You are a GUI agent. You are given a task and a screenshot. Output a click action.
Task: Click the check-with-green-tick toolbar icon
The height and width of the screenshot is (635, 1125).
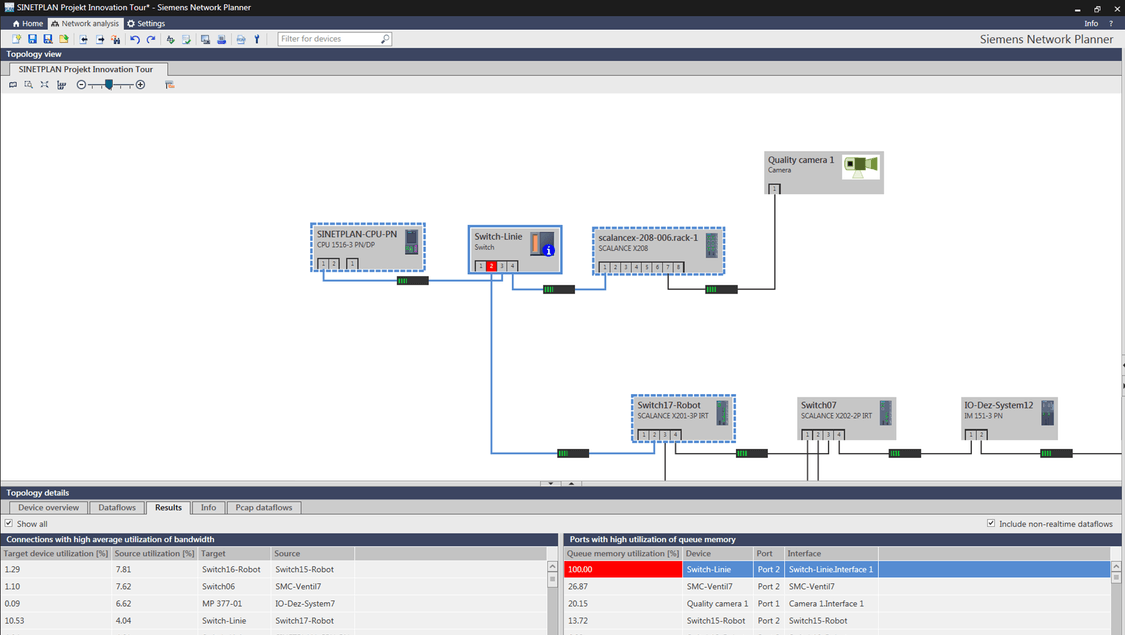[x=170, y=39]
